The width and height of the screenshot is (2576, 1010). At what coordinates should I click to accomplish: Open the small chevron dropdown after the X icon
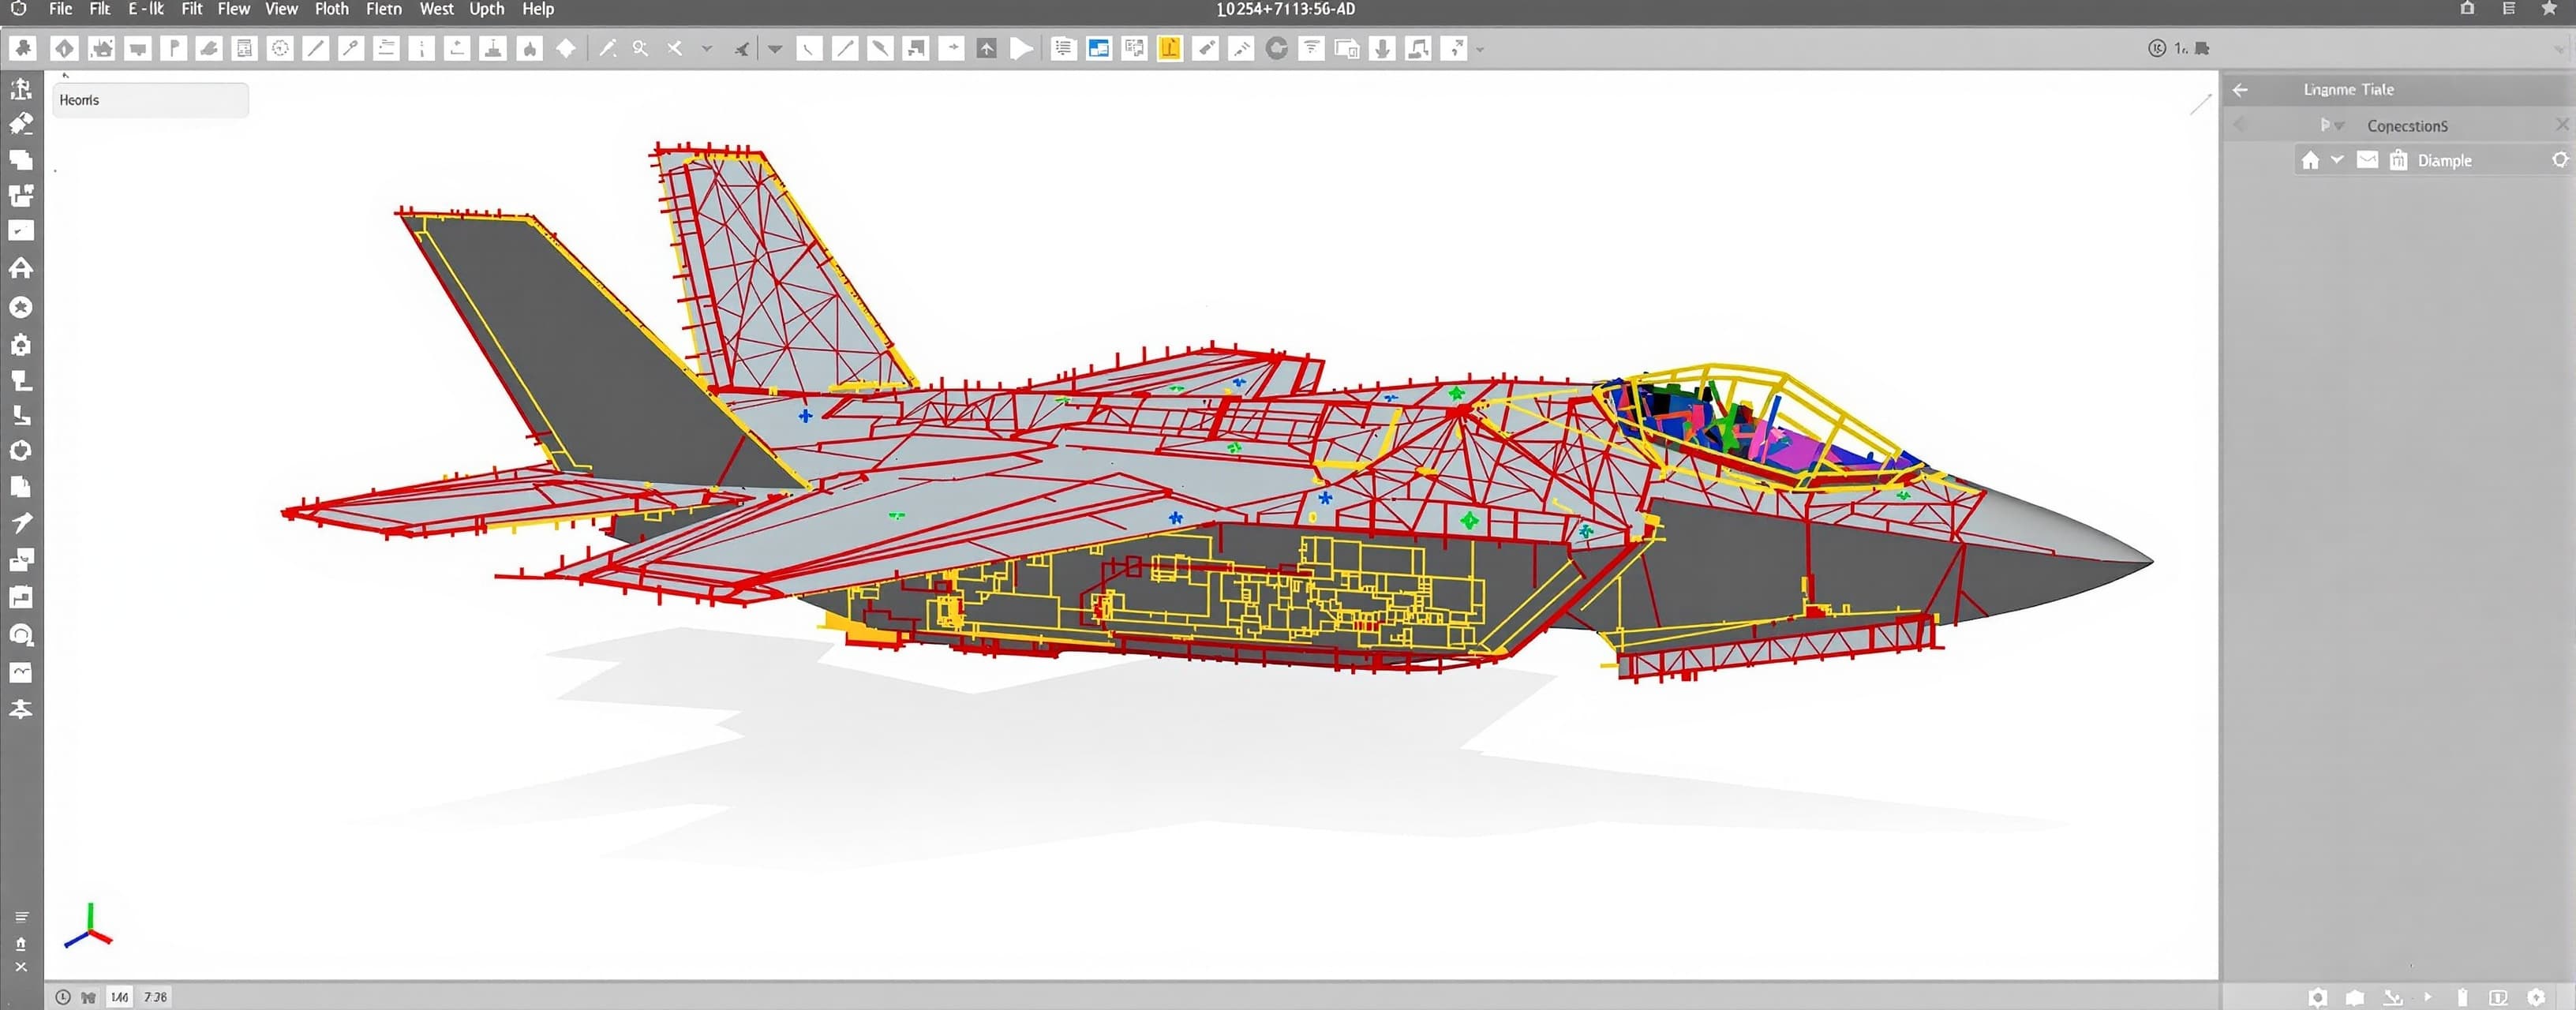click(x=707, y=48)
